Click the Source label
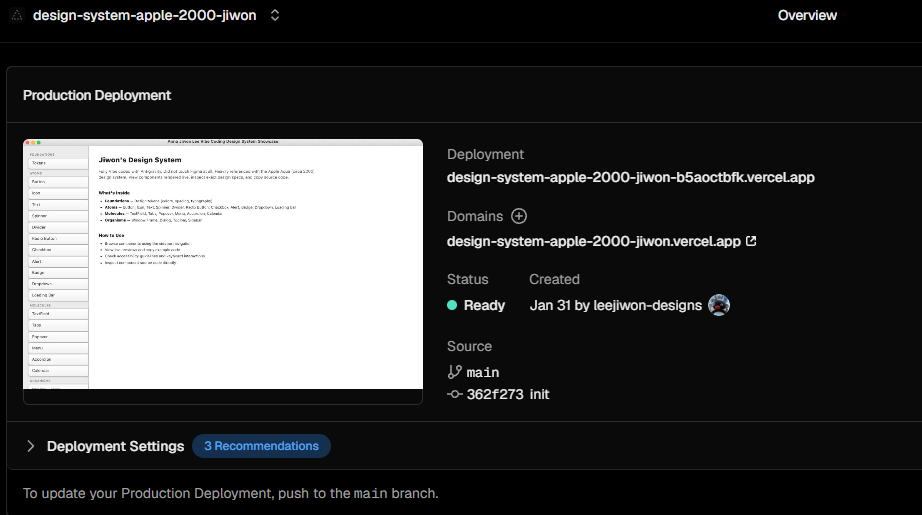The height and width of the screenshot is (515, 922). [469, 346]
